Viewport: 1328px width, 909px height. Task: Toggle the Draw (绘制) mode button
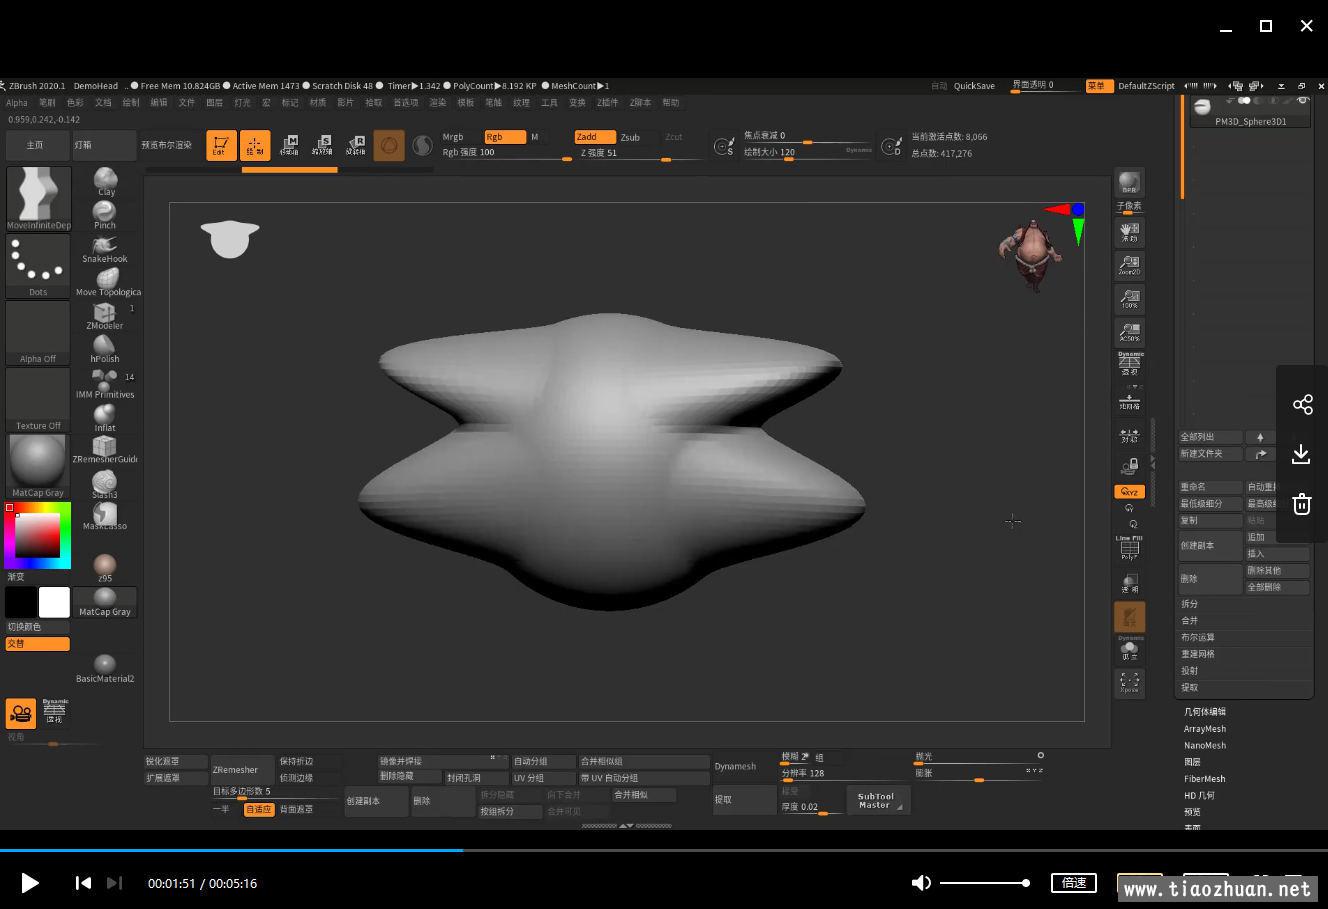tap(255, 145)
